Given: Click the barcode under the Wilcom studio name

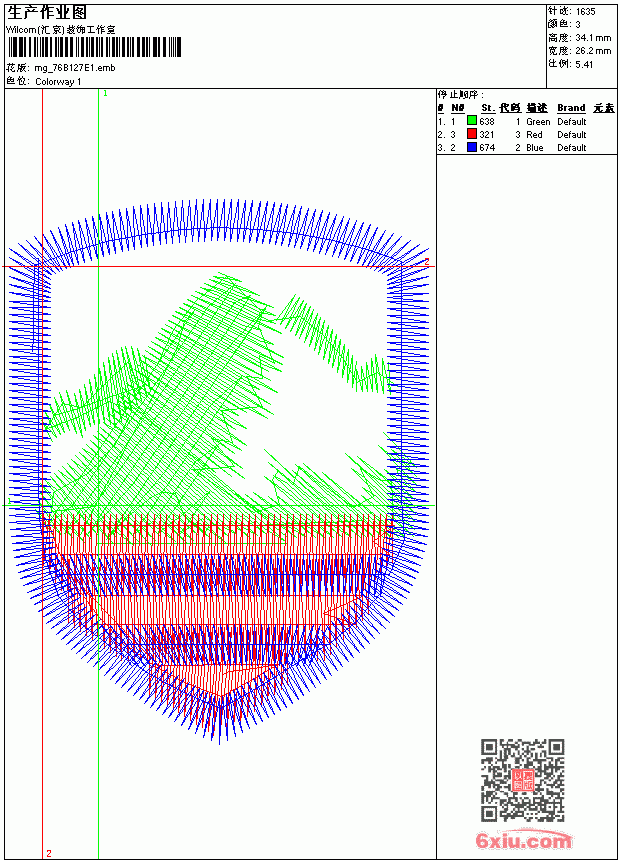Looking at the screenshot, I should tap(94, 47).
